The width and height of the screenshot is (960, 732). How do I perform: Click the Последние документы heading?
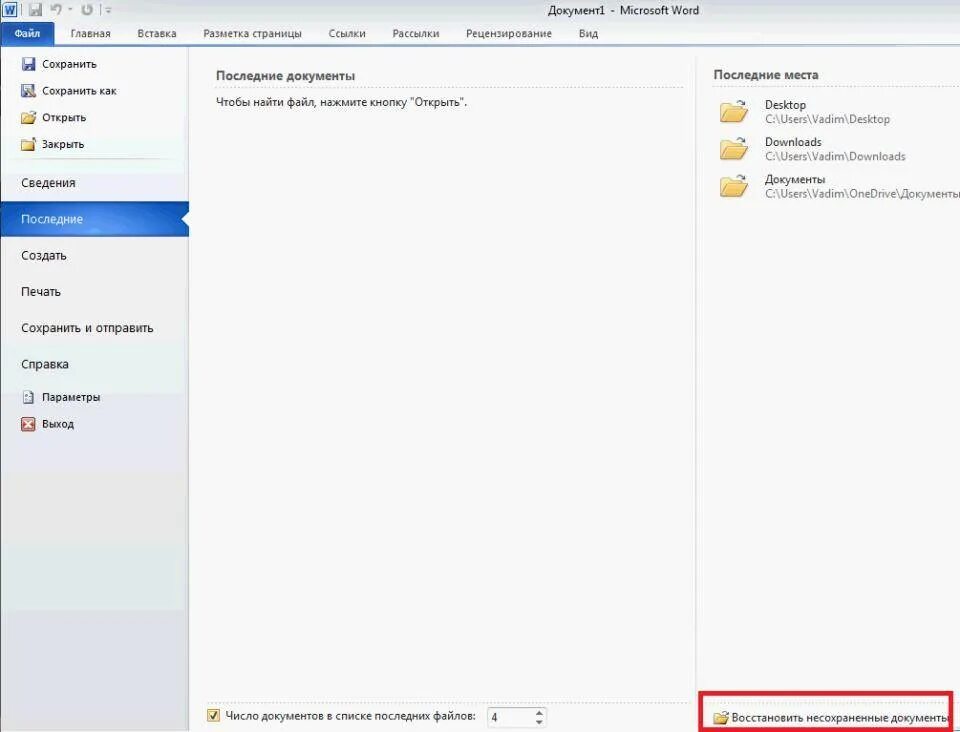tap(285, 76)
